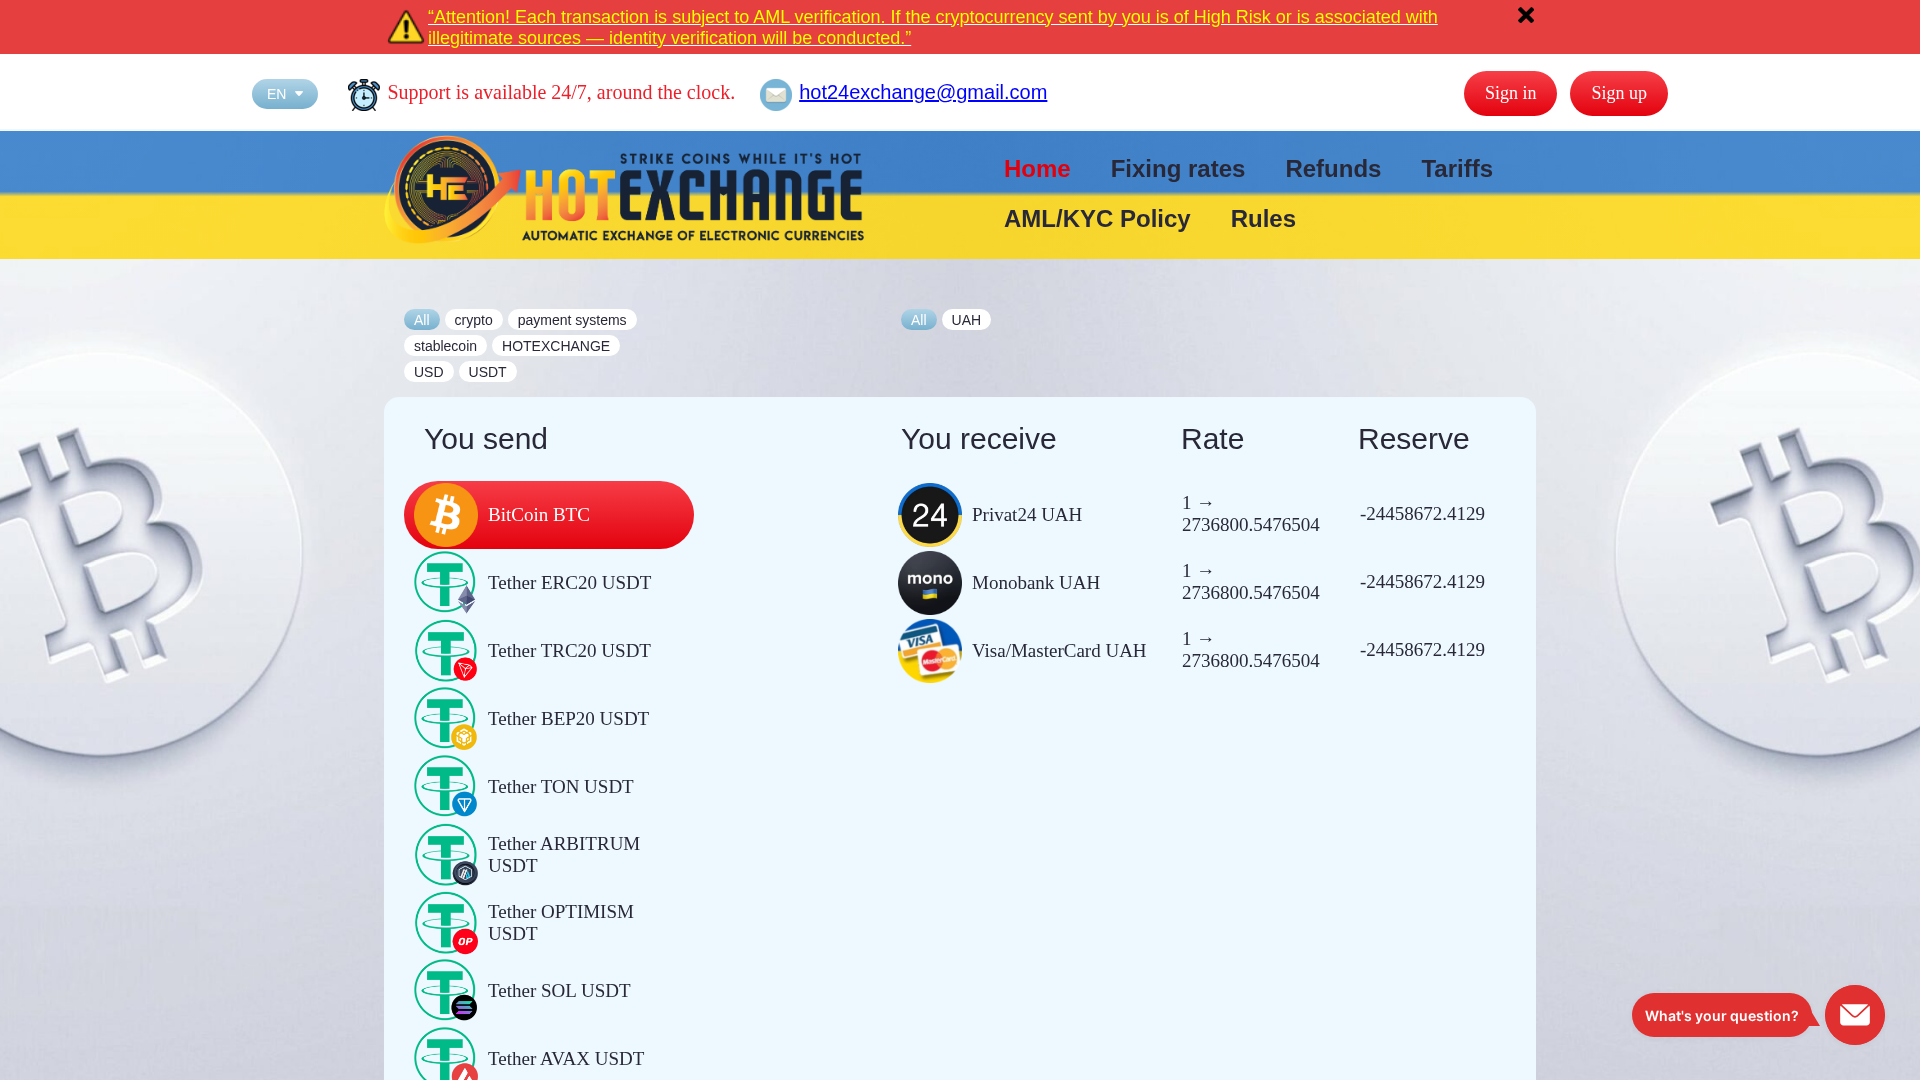The height and width of the screenshot is (1080, 1920).
Task: Click the Reserve column header
Action: click(1413, 439)
